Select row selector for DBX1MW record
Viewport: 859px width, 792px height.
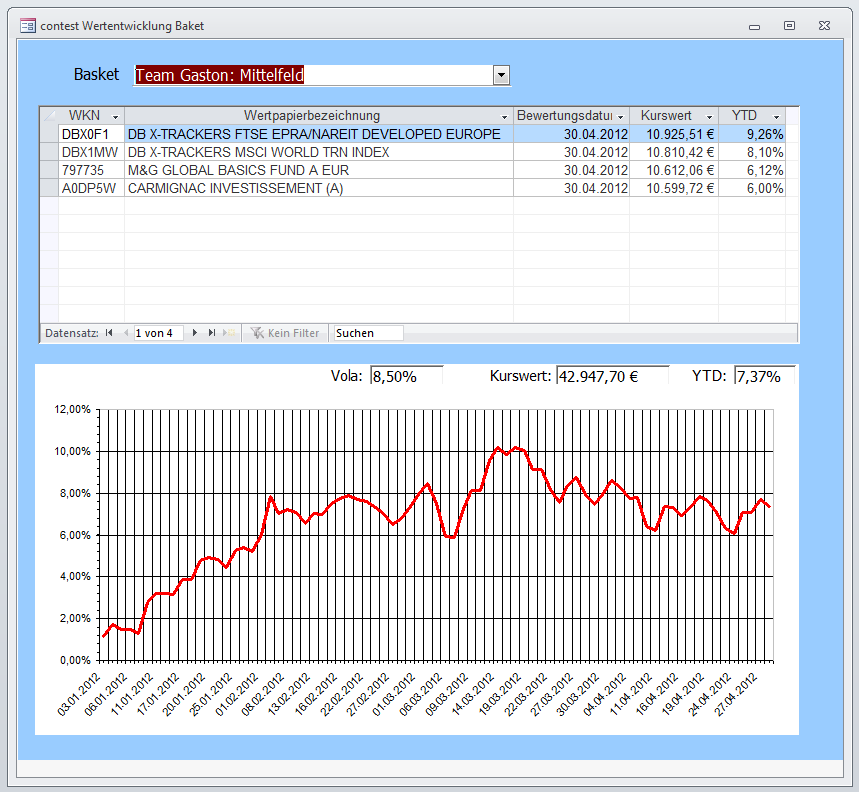tap(49, 152)
